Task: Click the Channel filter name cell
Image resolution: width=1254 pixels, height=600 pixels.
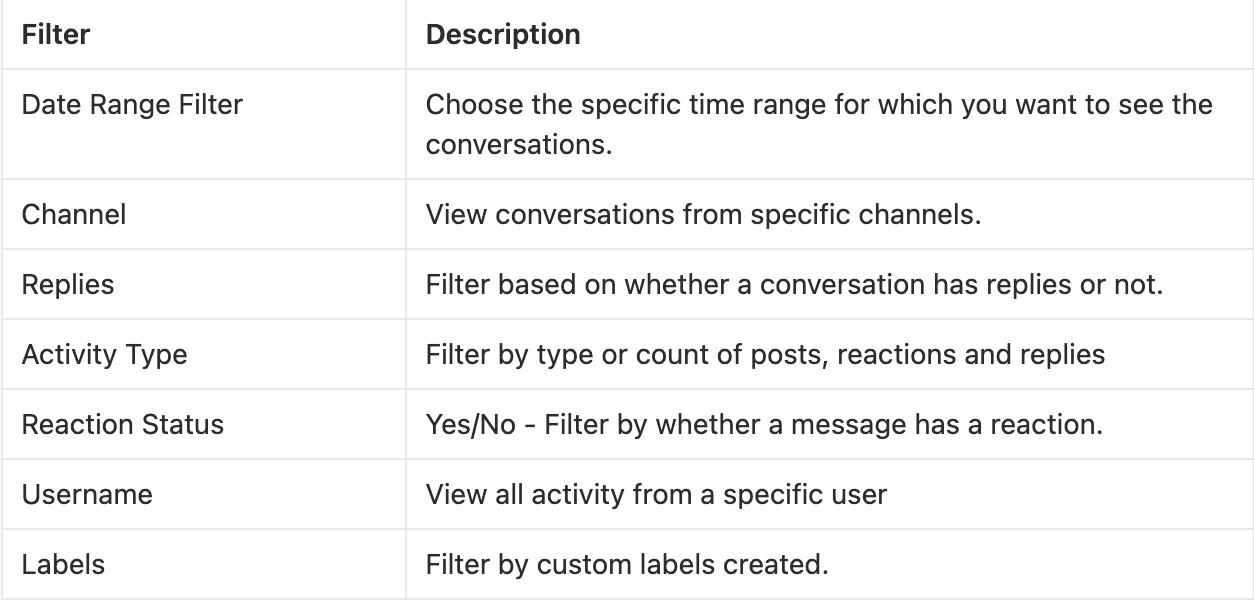Action: tap(74, 215)
